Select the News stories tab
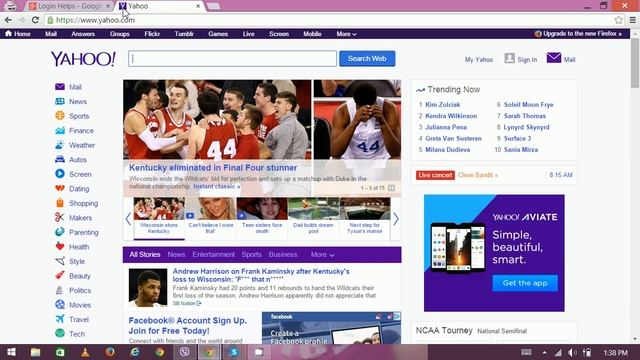Image resolution: width=640 pixels, height=360 pixels. click(x=176, y=255)
